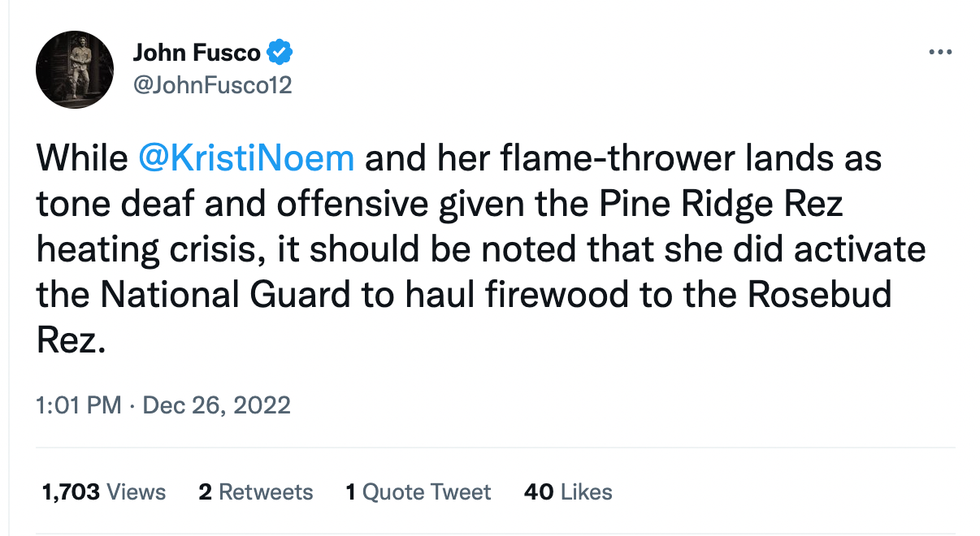Open the 1 Quote Tweet list
This screenshot has width=980, height=536.
click(418, 492)
